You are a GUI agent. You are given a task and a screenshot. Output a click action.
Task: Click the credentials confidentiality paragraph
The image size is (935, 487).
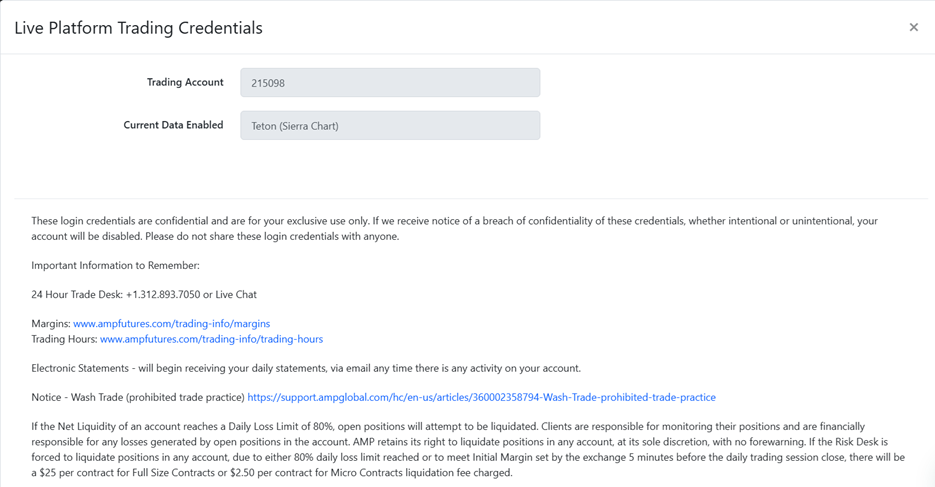click(x=454, y=229)
